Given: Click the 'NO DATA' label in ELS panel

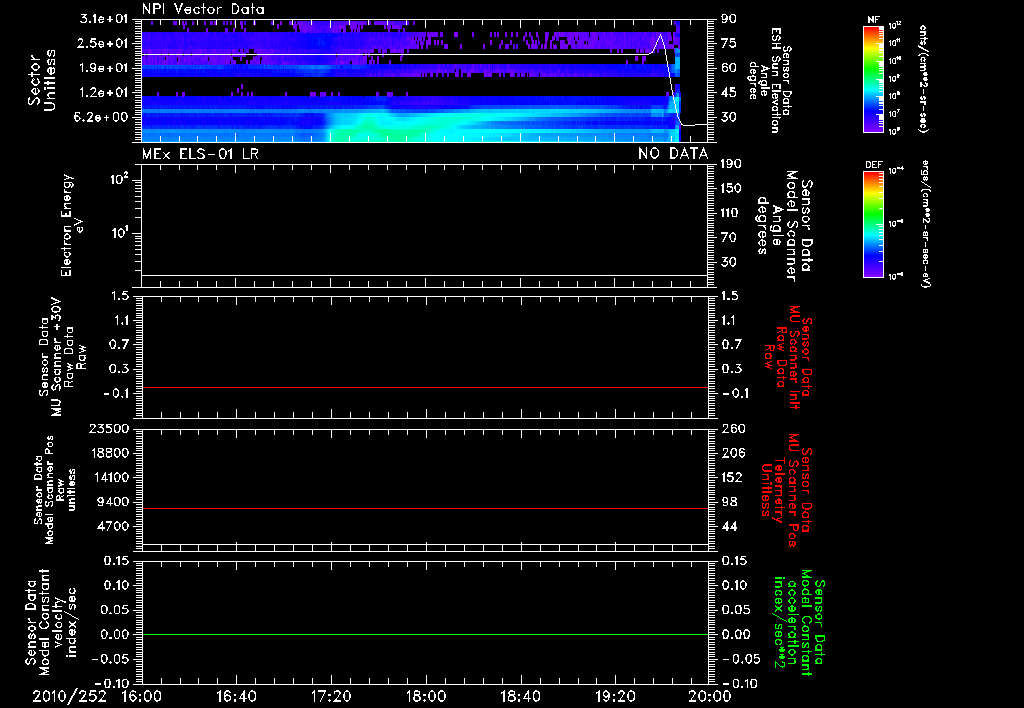Looking at the screenshot, I should point(673,153).
